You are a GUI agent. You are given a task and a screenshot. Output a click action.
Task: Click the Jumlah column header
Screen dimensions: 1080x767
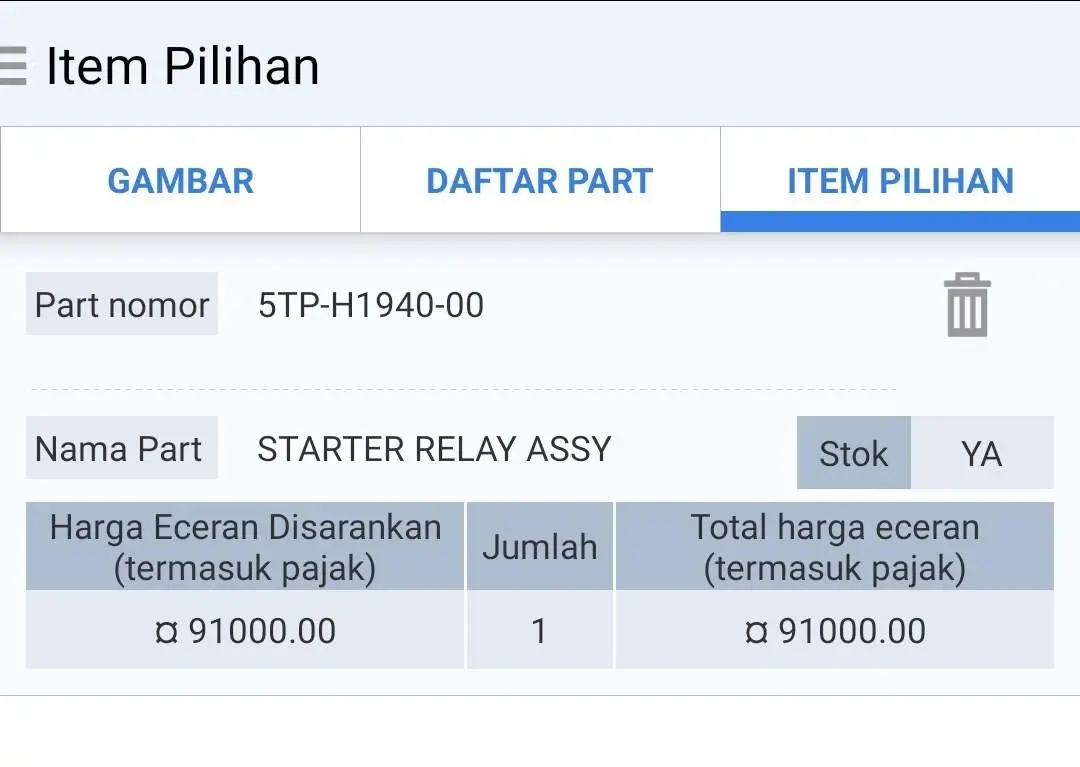click(x=540, y=547)
